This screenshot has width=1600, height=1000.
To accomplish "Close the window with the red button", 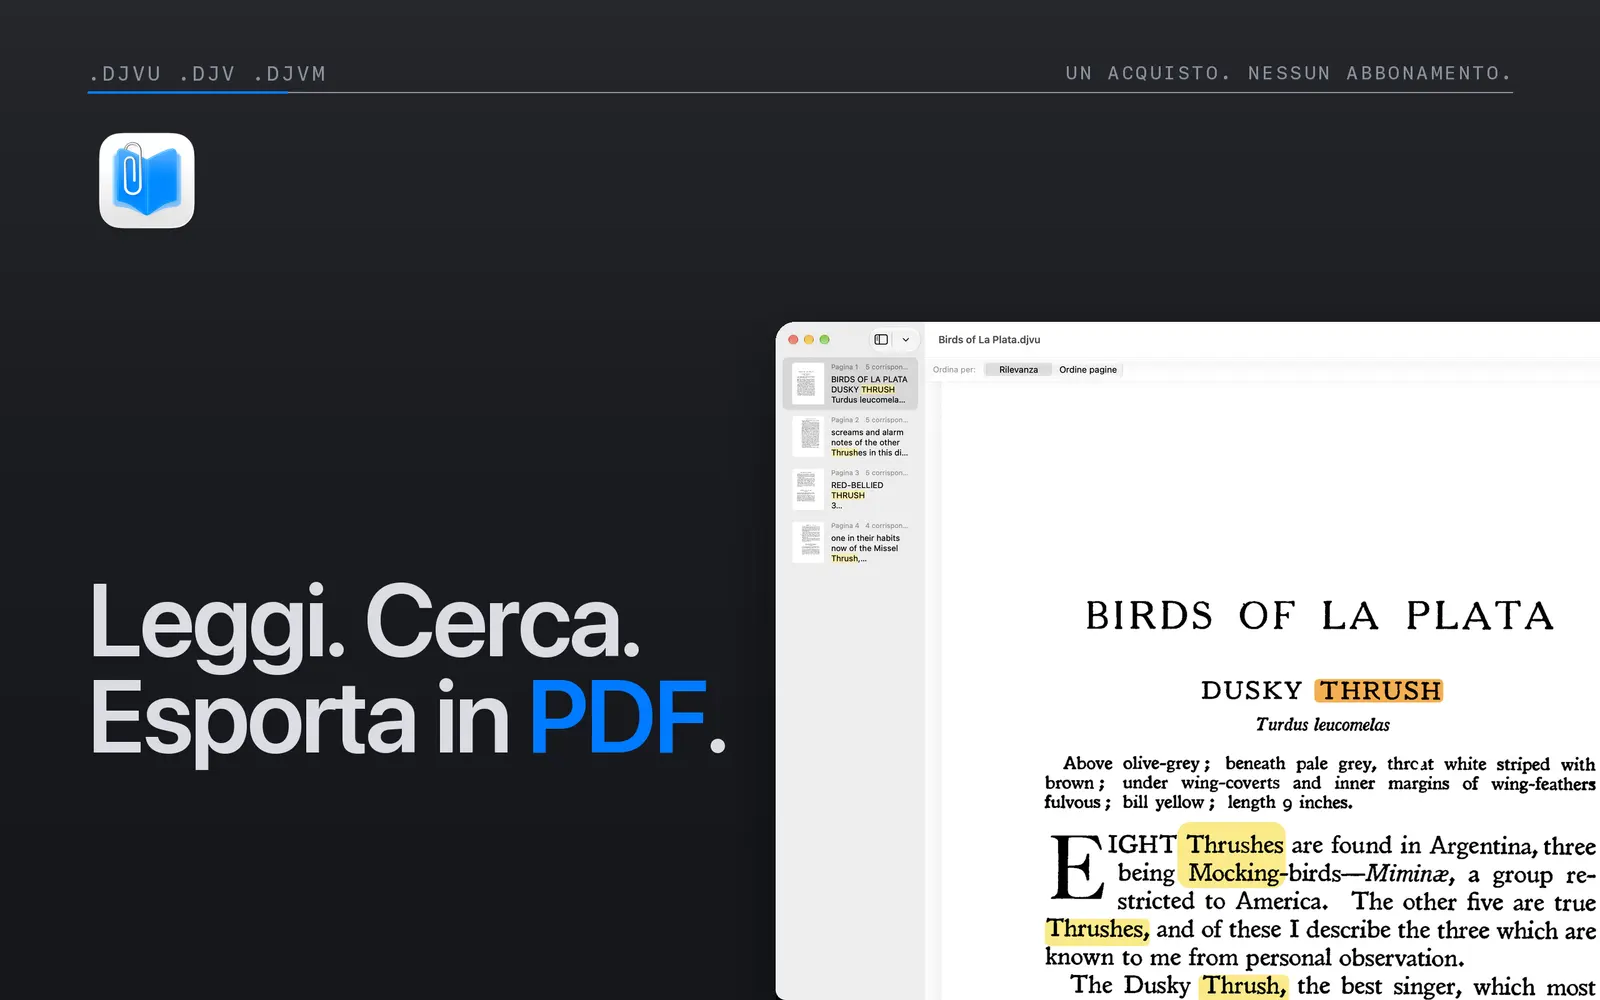I will 793,340.
